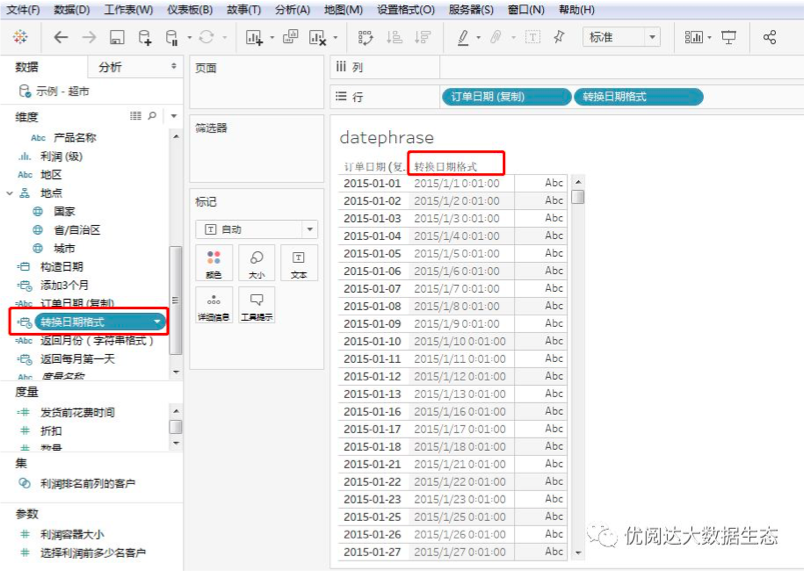Click the Size (大小) marks button

click(x=256, y=263)
